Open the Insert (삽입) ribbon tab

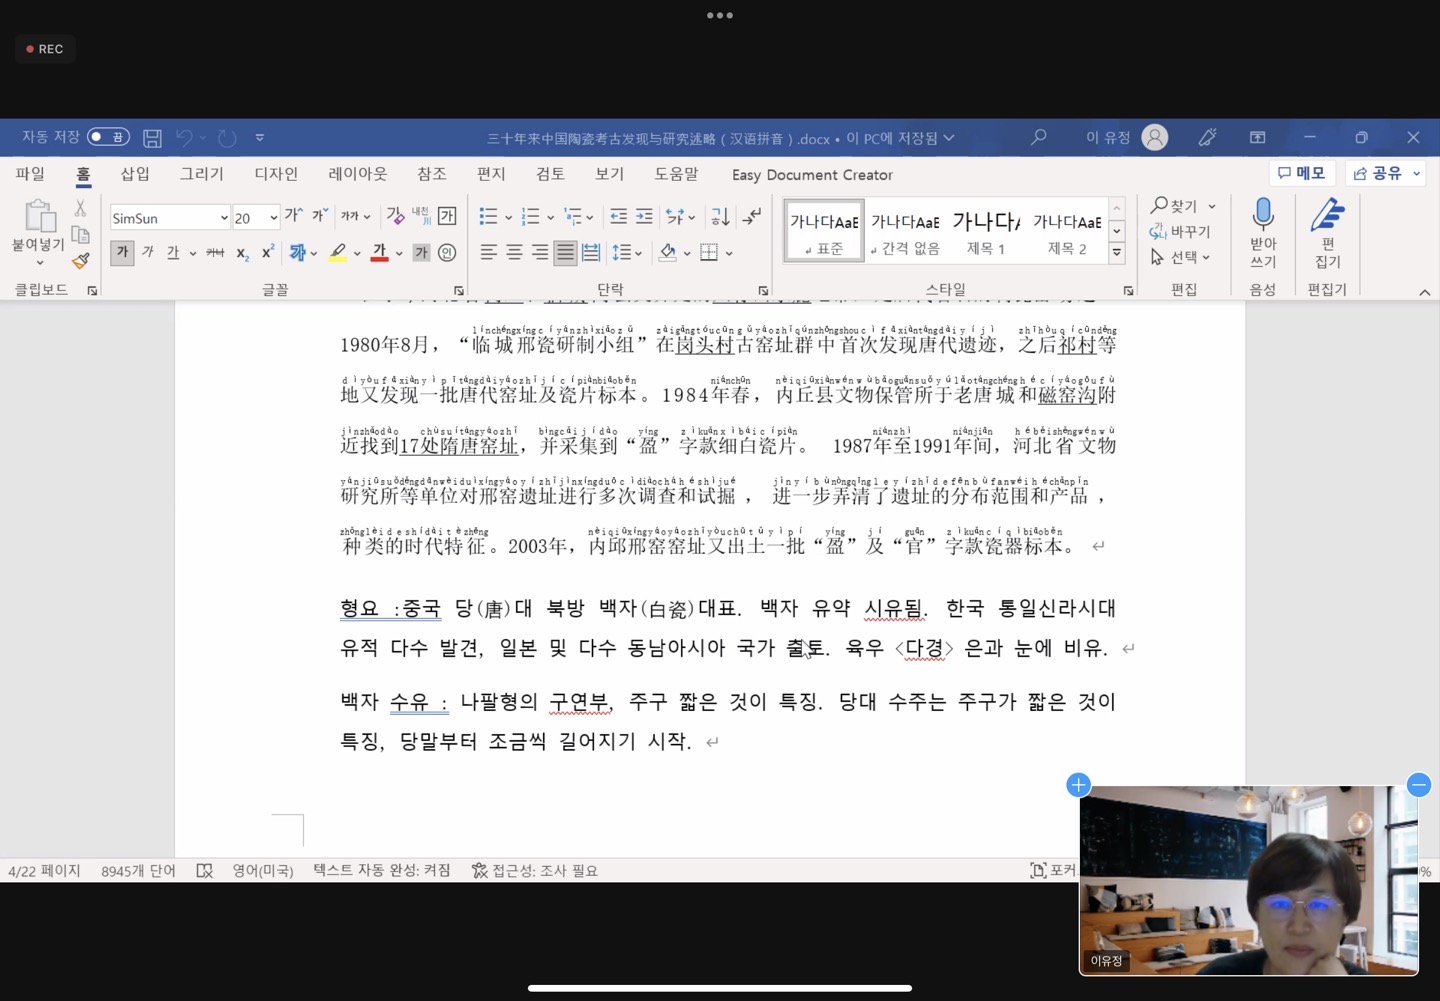[x=135, y=174]
